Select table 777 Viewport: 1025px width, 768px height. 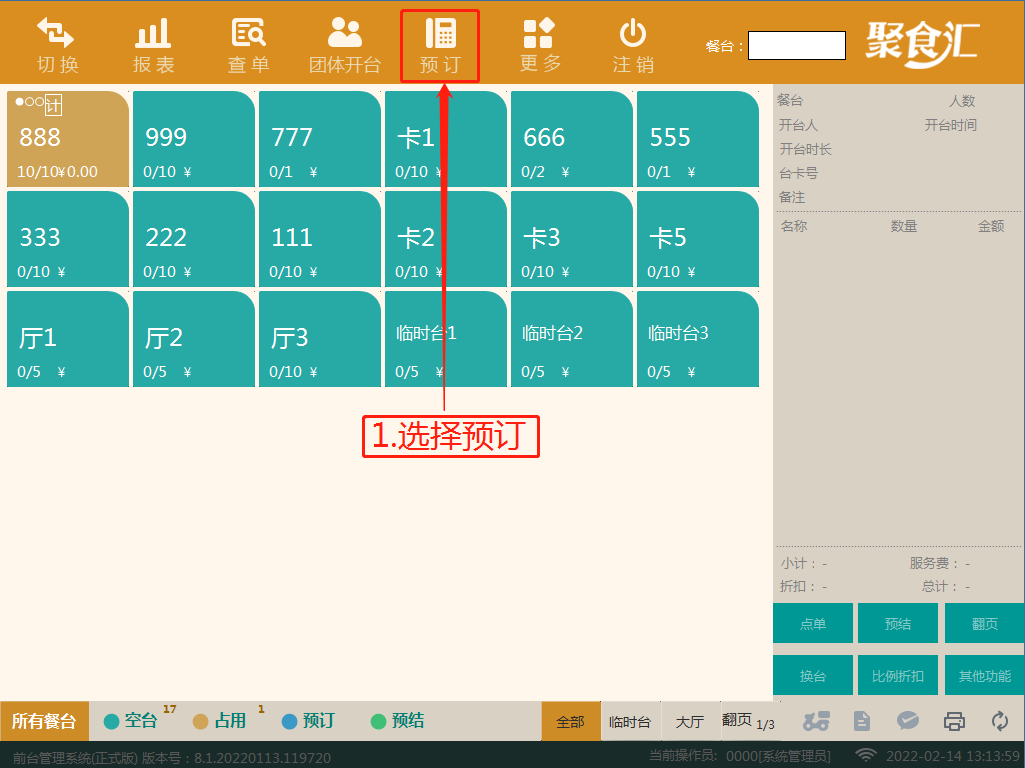320,139
